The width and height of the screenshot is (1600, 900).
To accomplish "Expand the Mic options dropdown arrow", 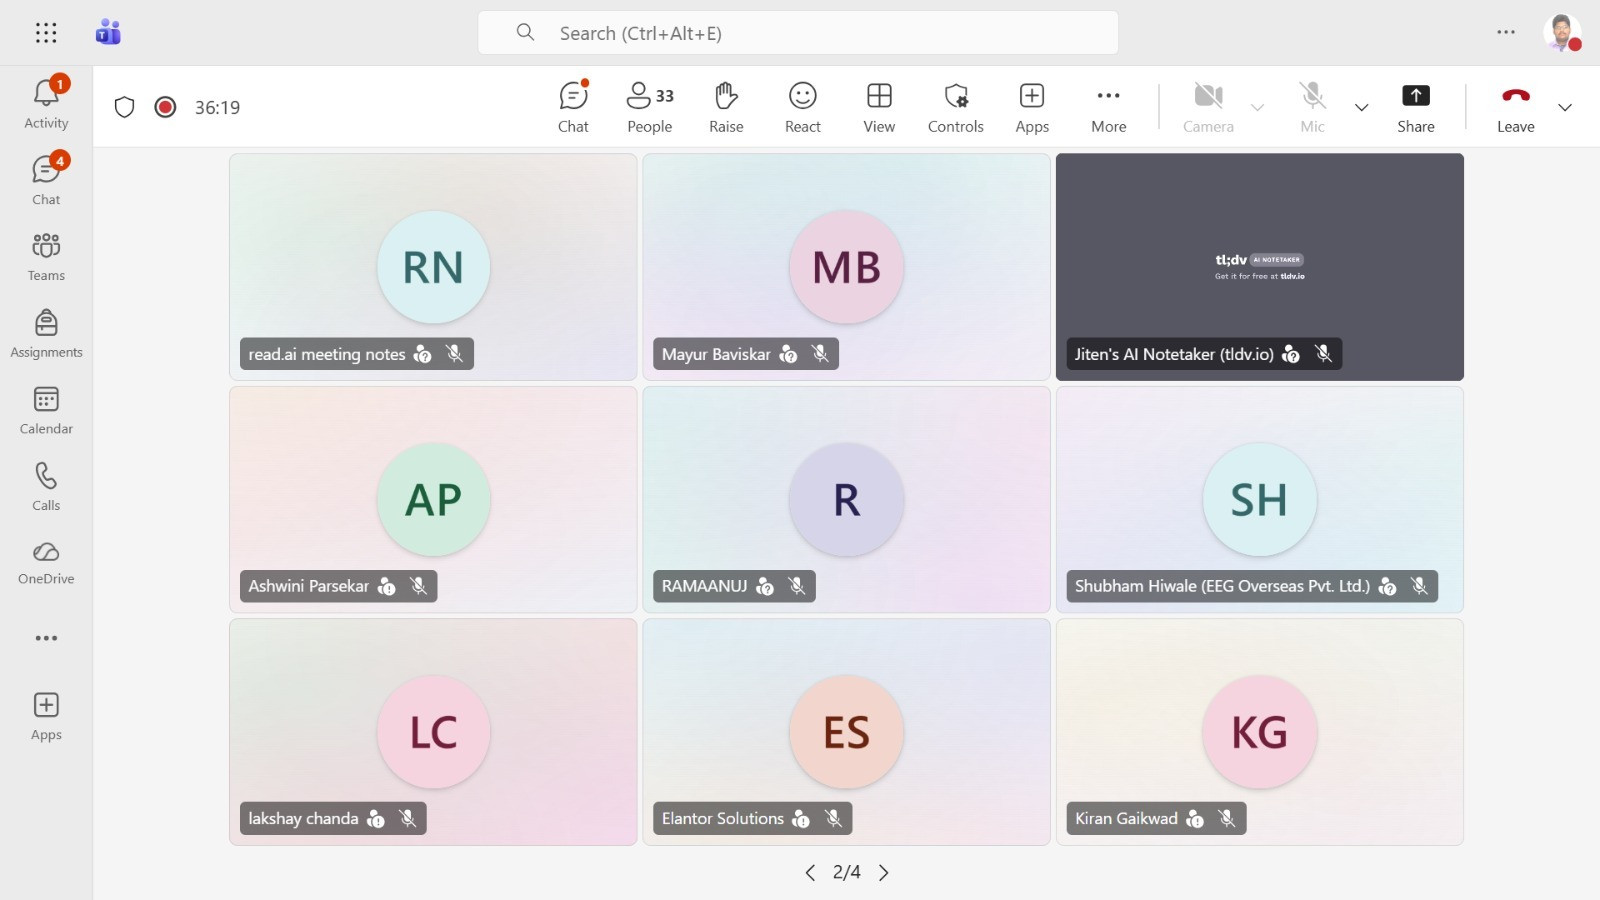I will [1361, 107].
